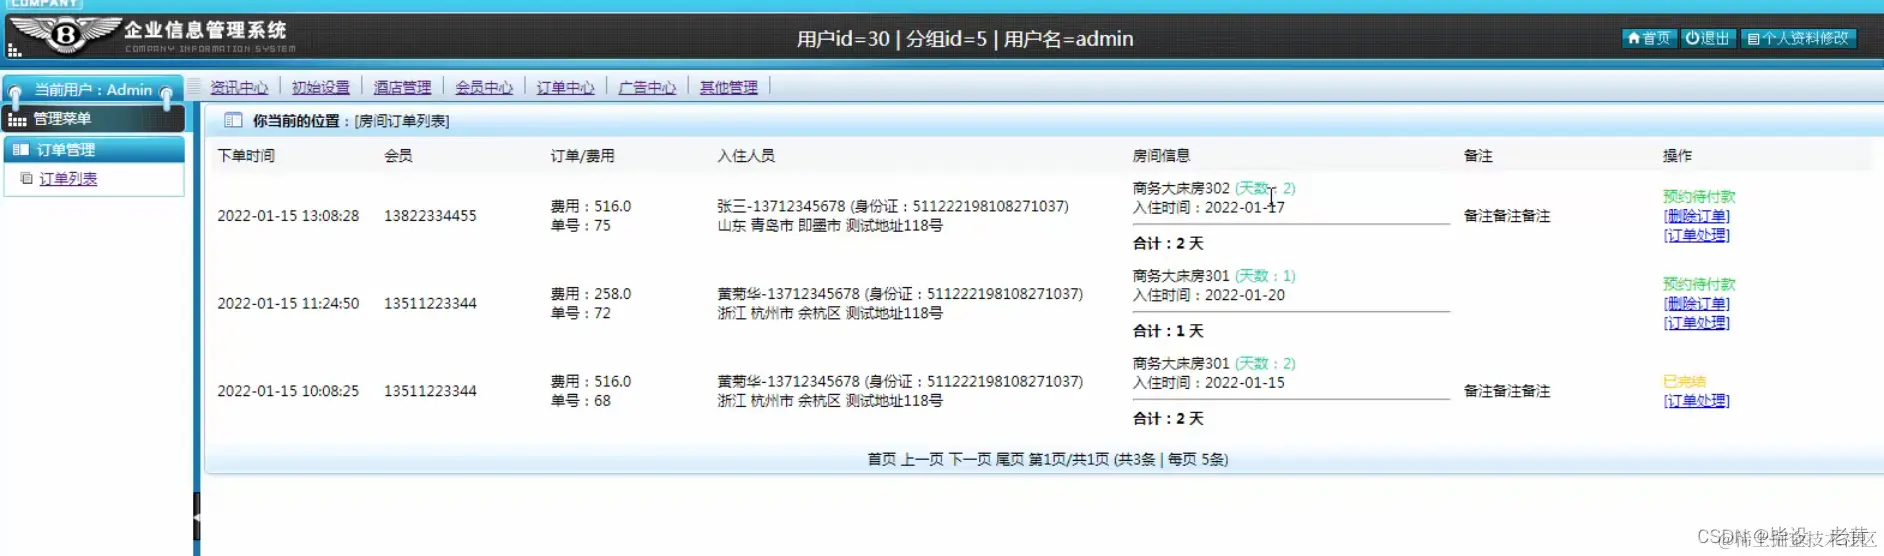The image size is (1884, 556).
Task: Delete order number 72 via 删除订单
Action: pos(1696,303)
